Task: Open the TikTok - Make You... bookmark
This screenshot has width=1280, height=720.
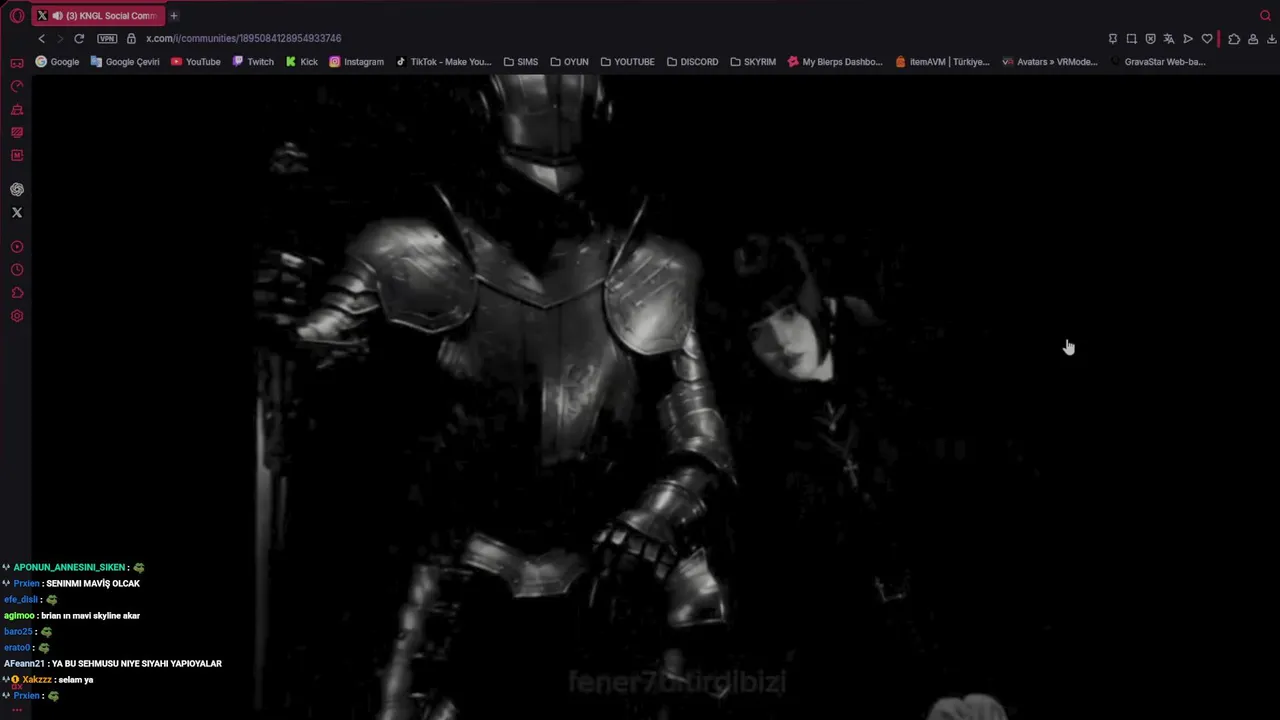Action: pyautogui.click(x=444, y=62)
